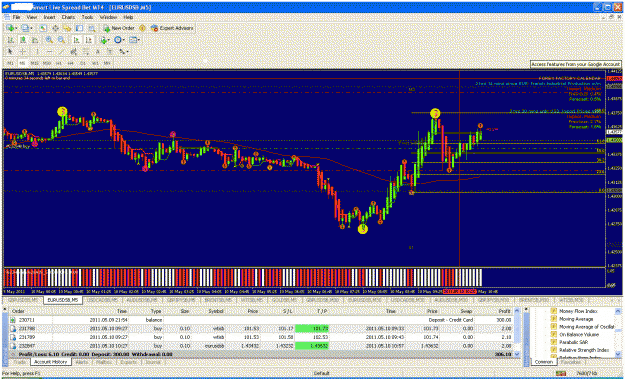Screen dimensions: 625x379
Task: Select the crosshair tool
Action: coord(23,51)
